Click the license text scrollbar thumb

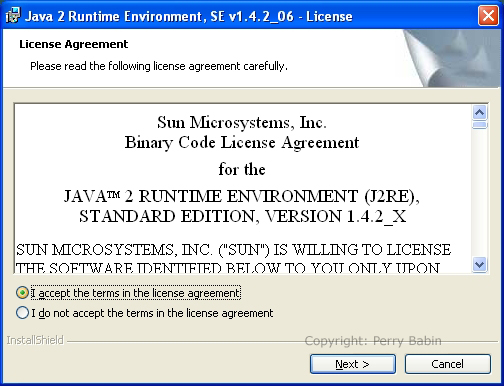[x=480, y=125]
